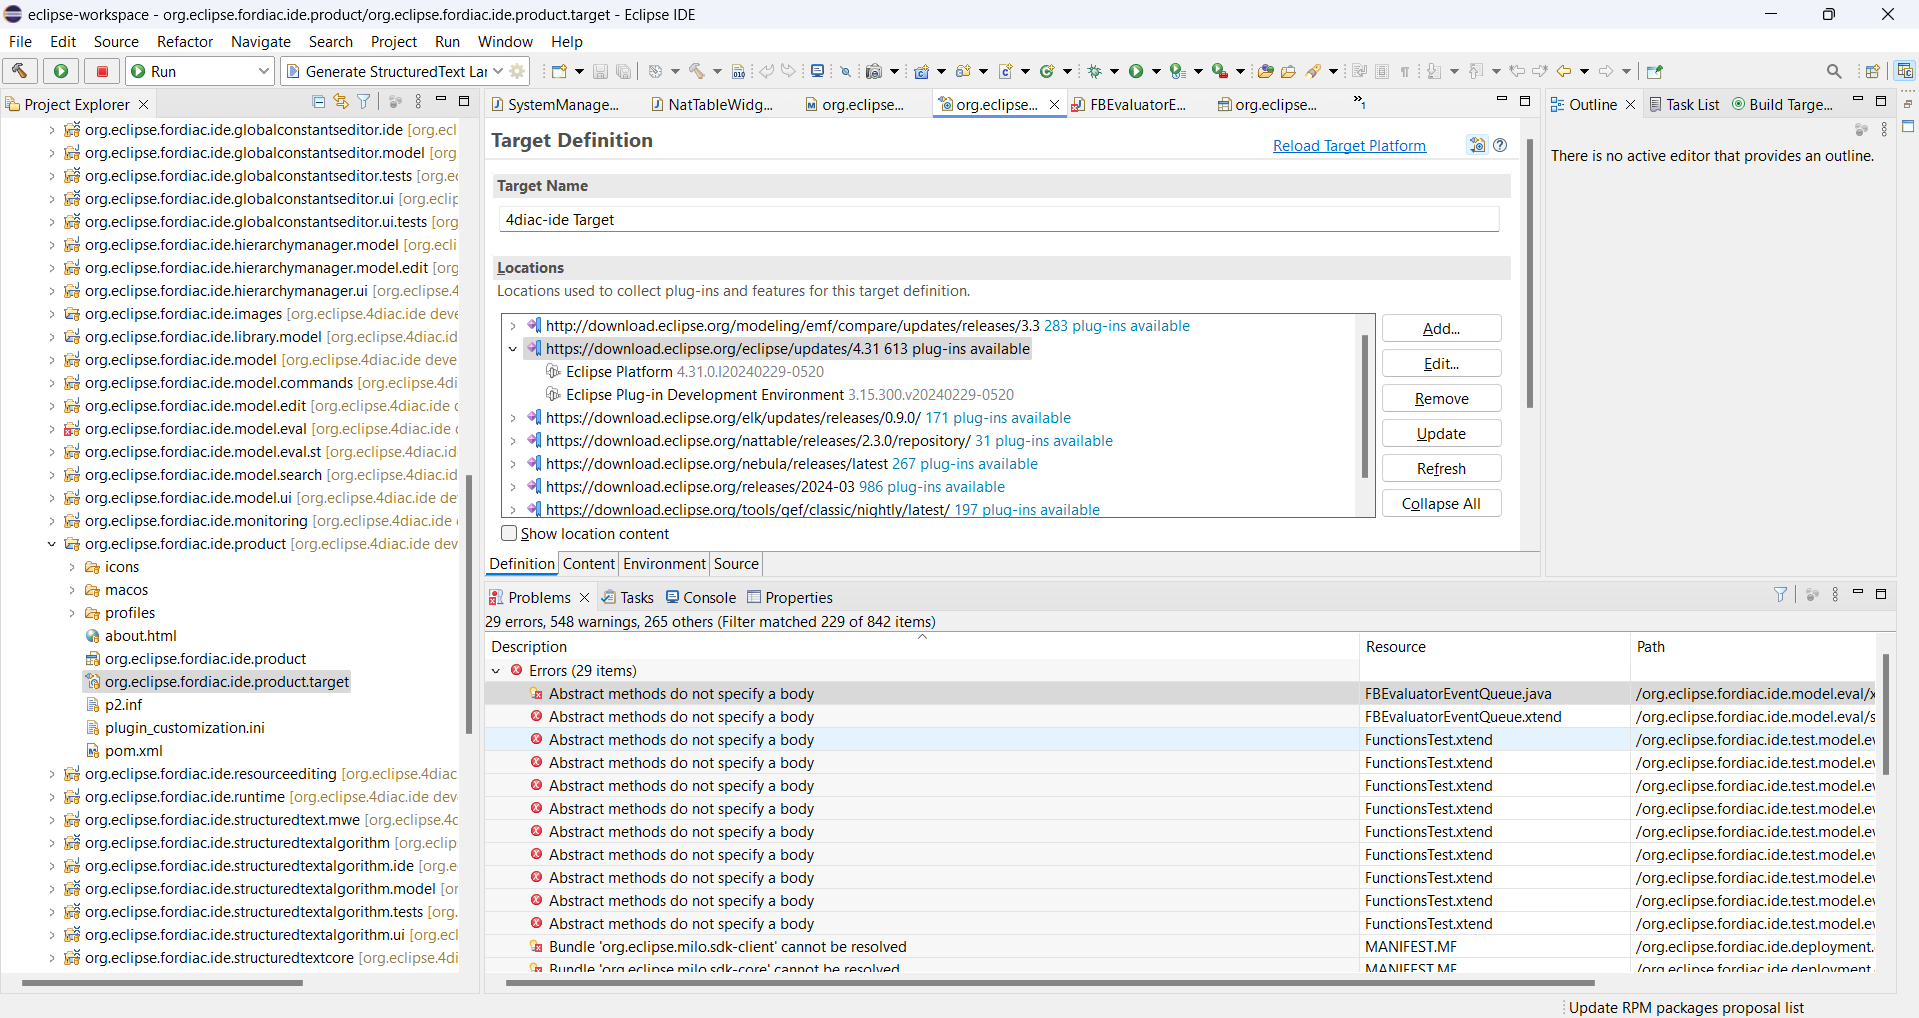
Task: Toggle Link with Editor in Project Explorer
Action: click(341, 101)
